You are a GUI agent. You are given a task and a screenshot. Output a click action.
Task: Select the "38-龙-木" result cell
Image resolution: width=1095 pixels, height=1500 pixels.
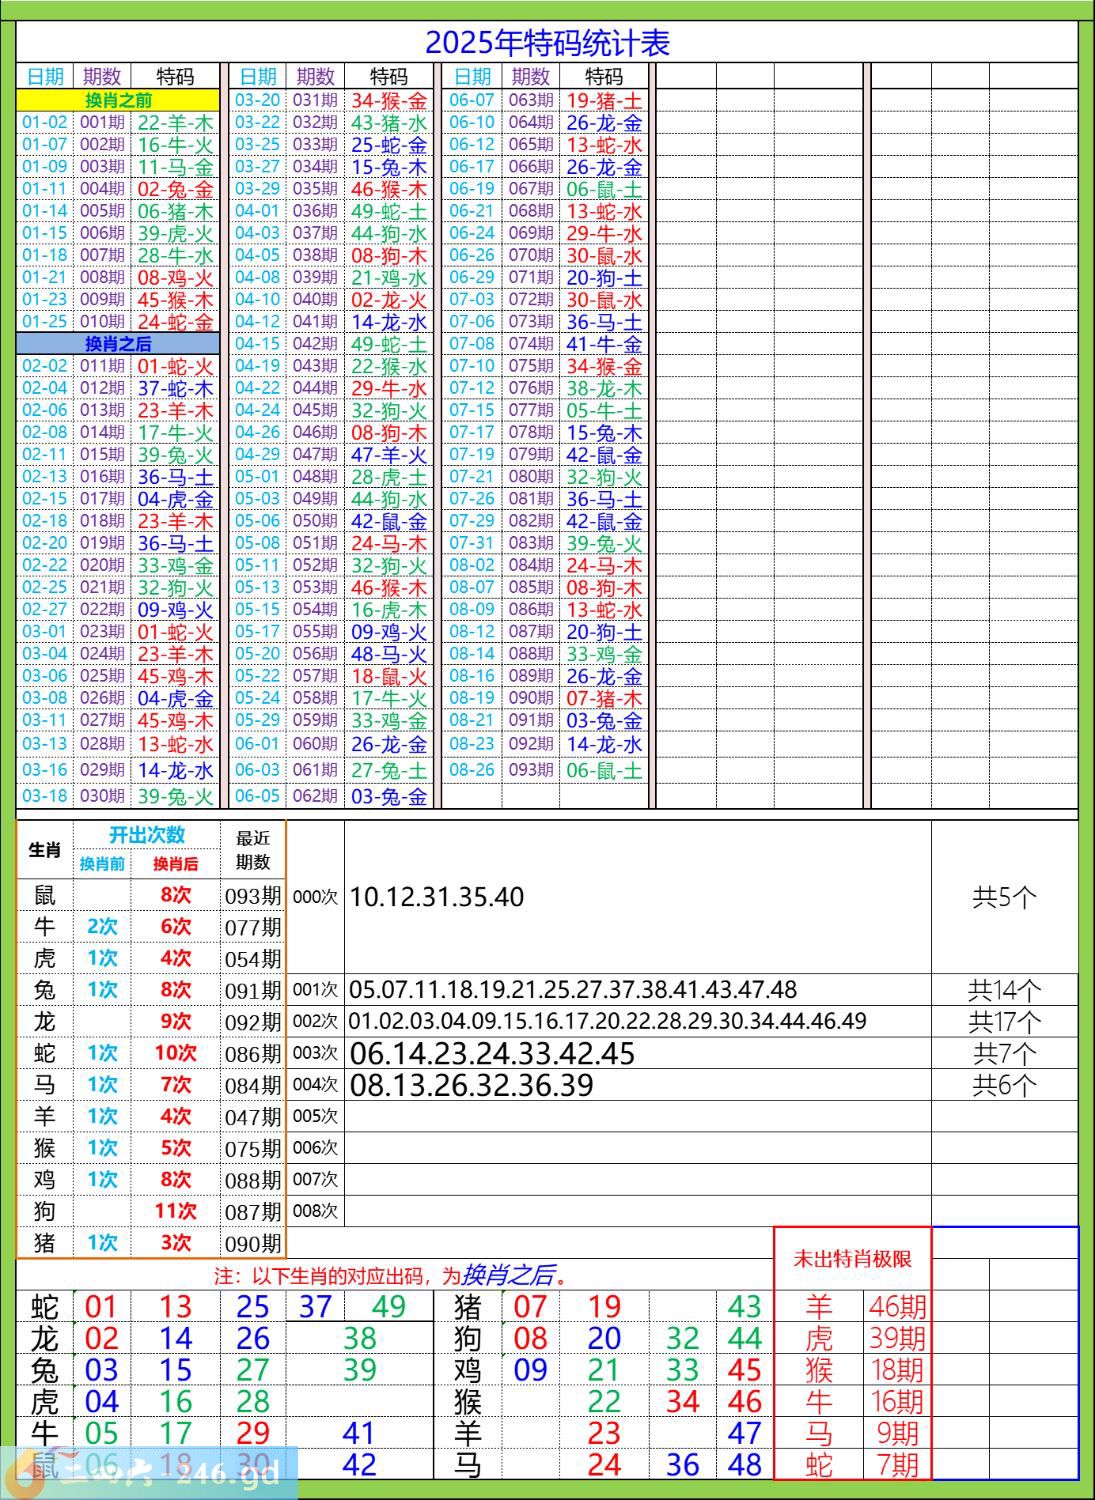(604, 388)
